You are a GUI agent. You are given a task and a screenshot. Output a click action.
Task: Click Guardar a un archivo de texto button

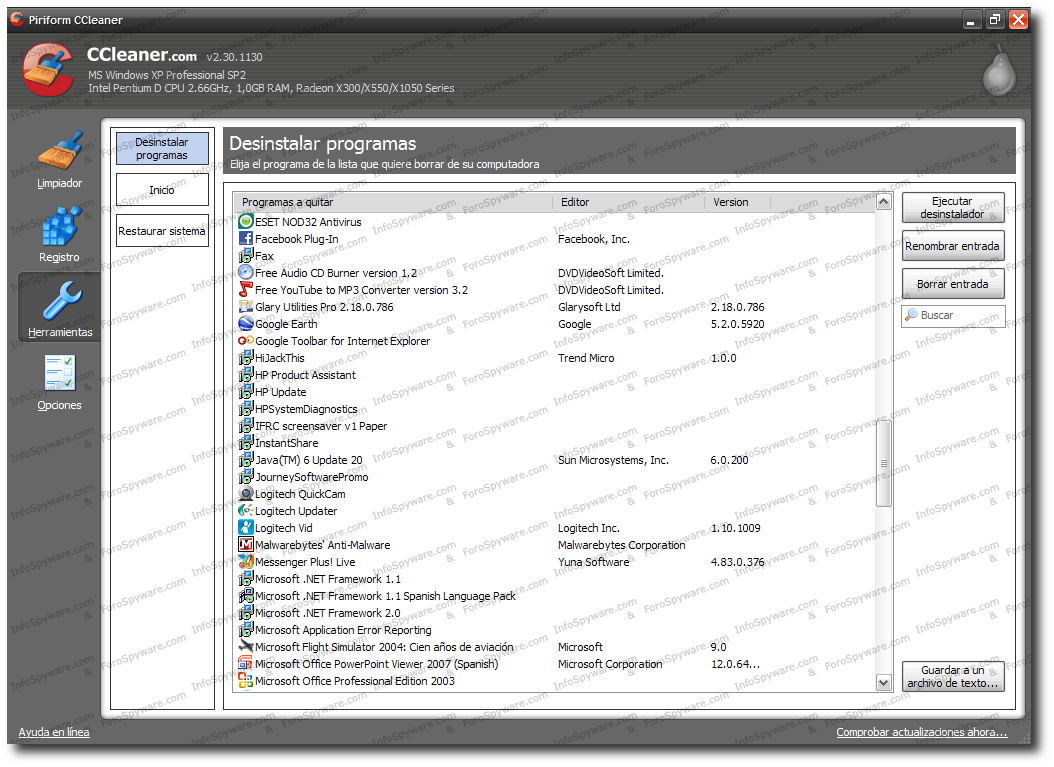952,677
